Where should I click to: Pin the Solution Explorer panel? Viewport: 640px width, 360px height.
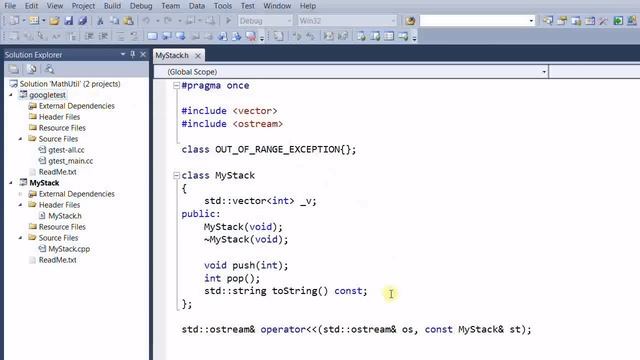tap(133, 54)
